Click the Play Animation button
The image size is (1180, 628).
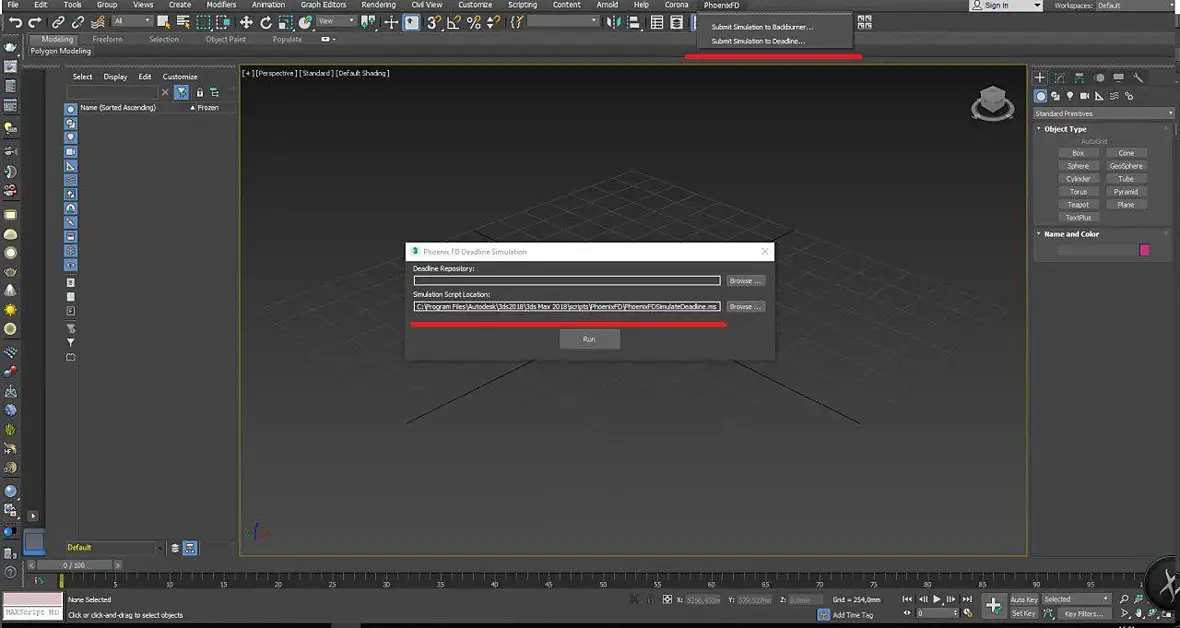(937, 599)
